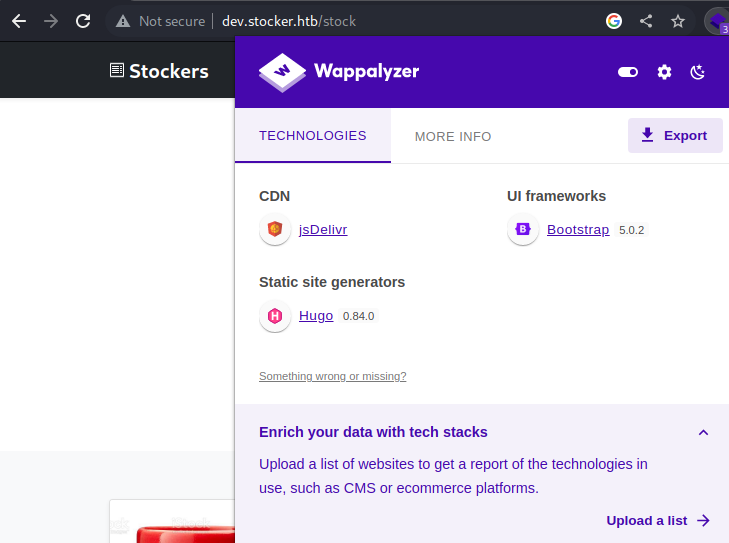Open the Bootstrap technology link
This screenshot has width=729, height=543.
(578, 230)
